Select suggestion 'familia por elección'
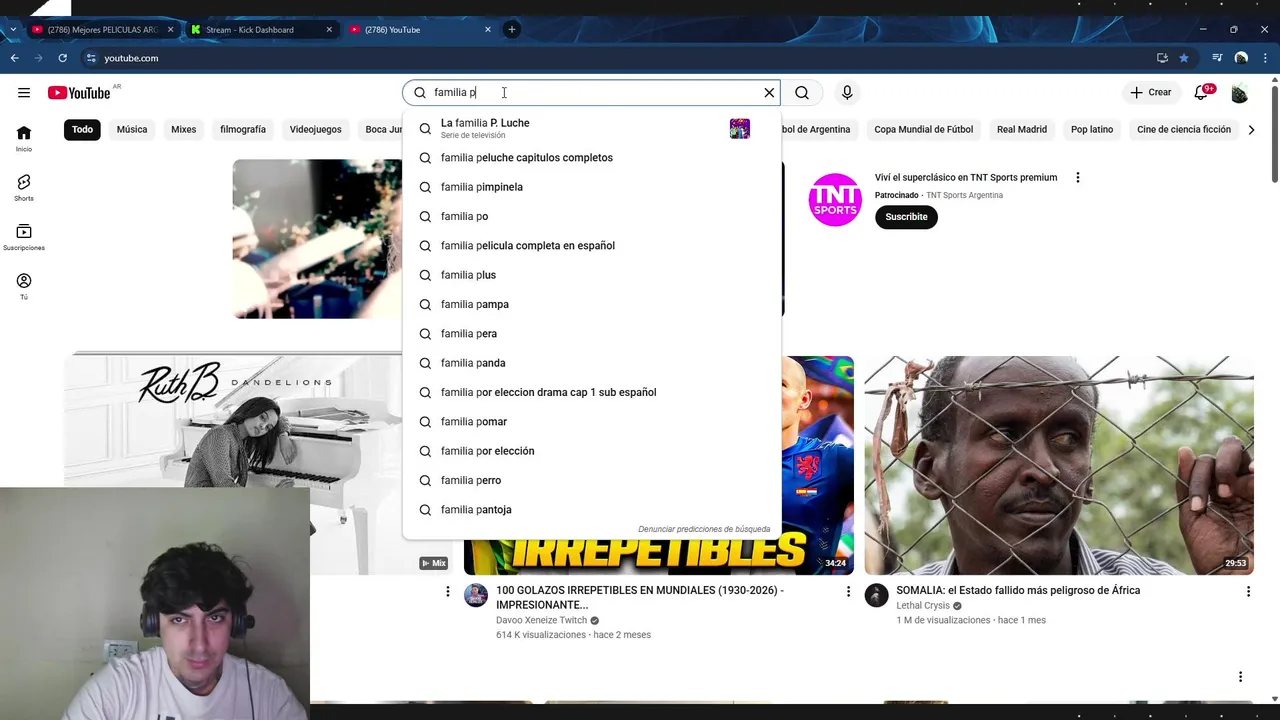 click(591, 451)
